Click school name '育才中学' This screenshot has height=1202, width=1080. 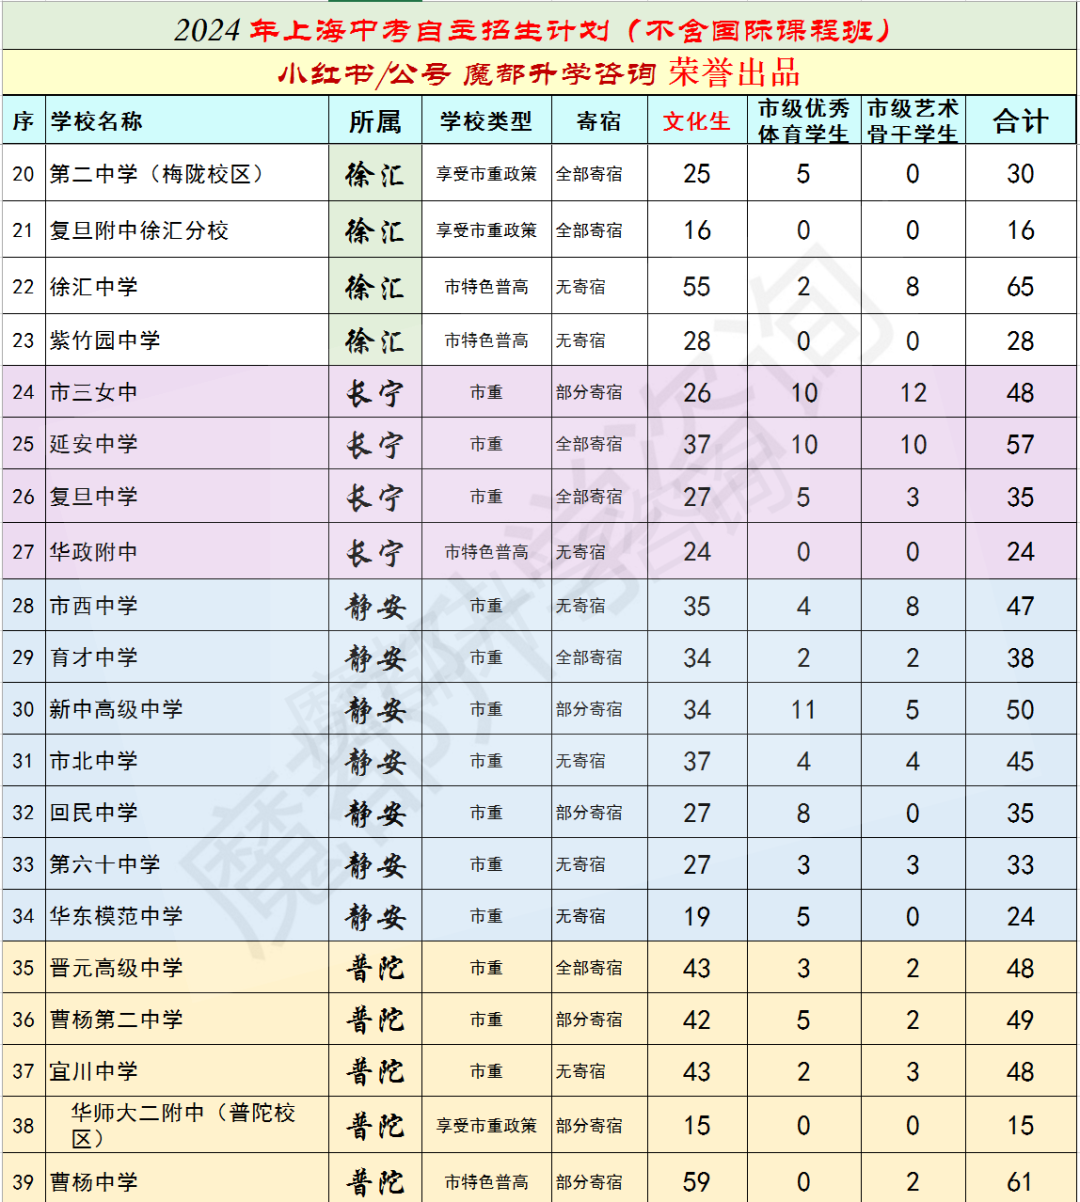pos(94,658)
